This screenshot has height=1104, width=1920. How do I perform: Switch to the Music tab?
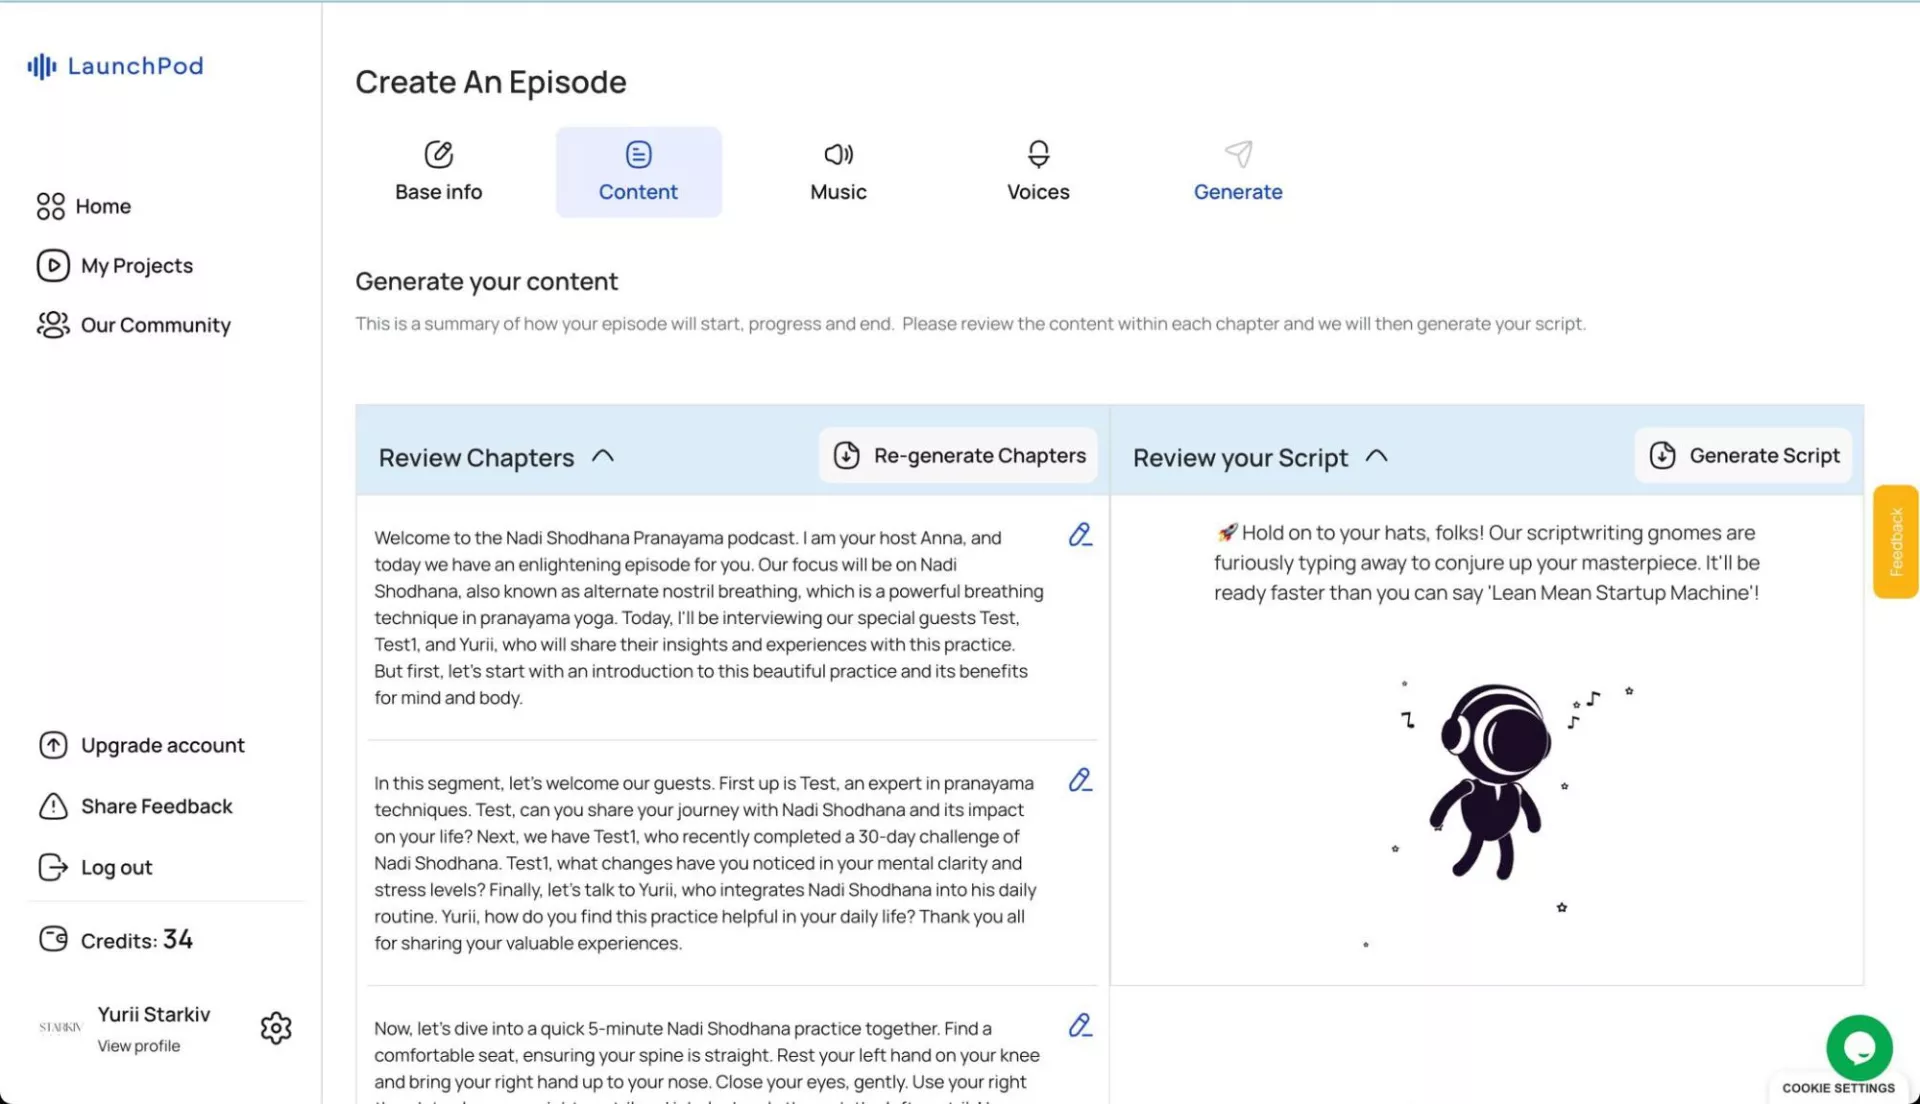pyautogui.click(x=838, y=172)
